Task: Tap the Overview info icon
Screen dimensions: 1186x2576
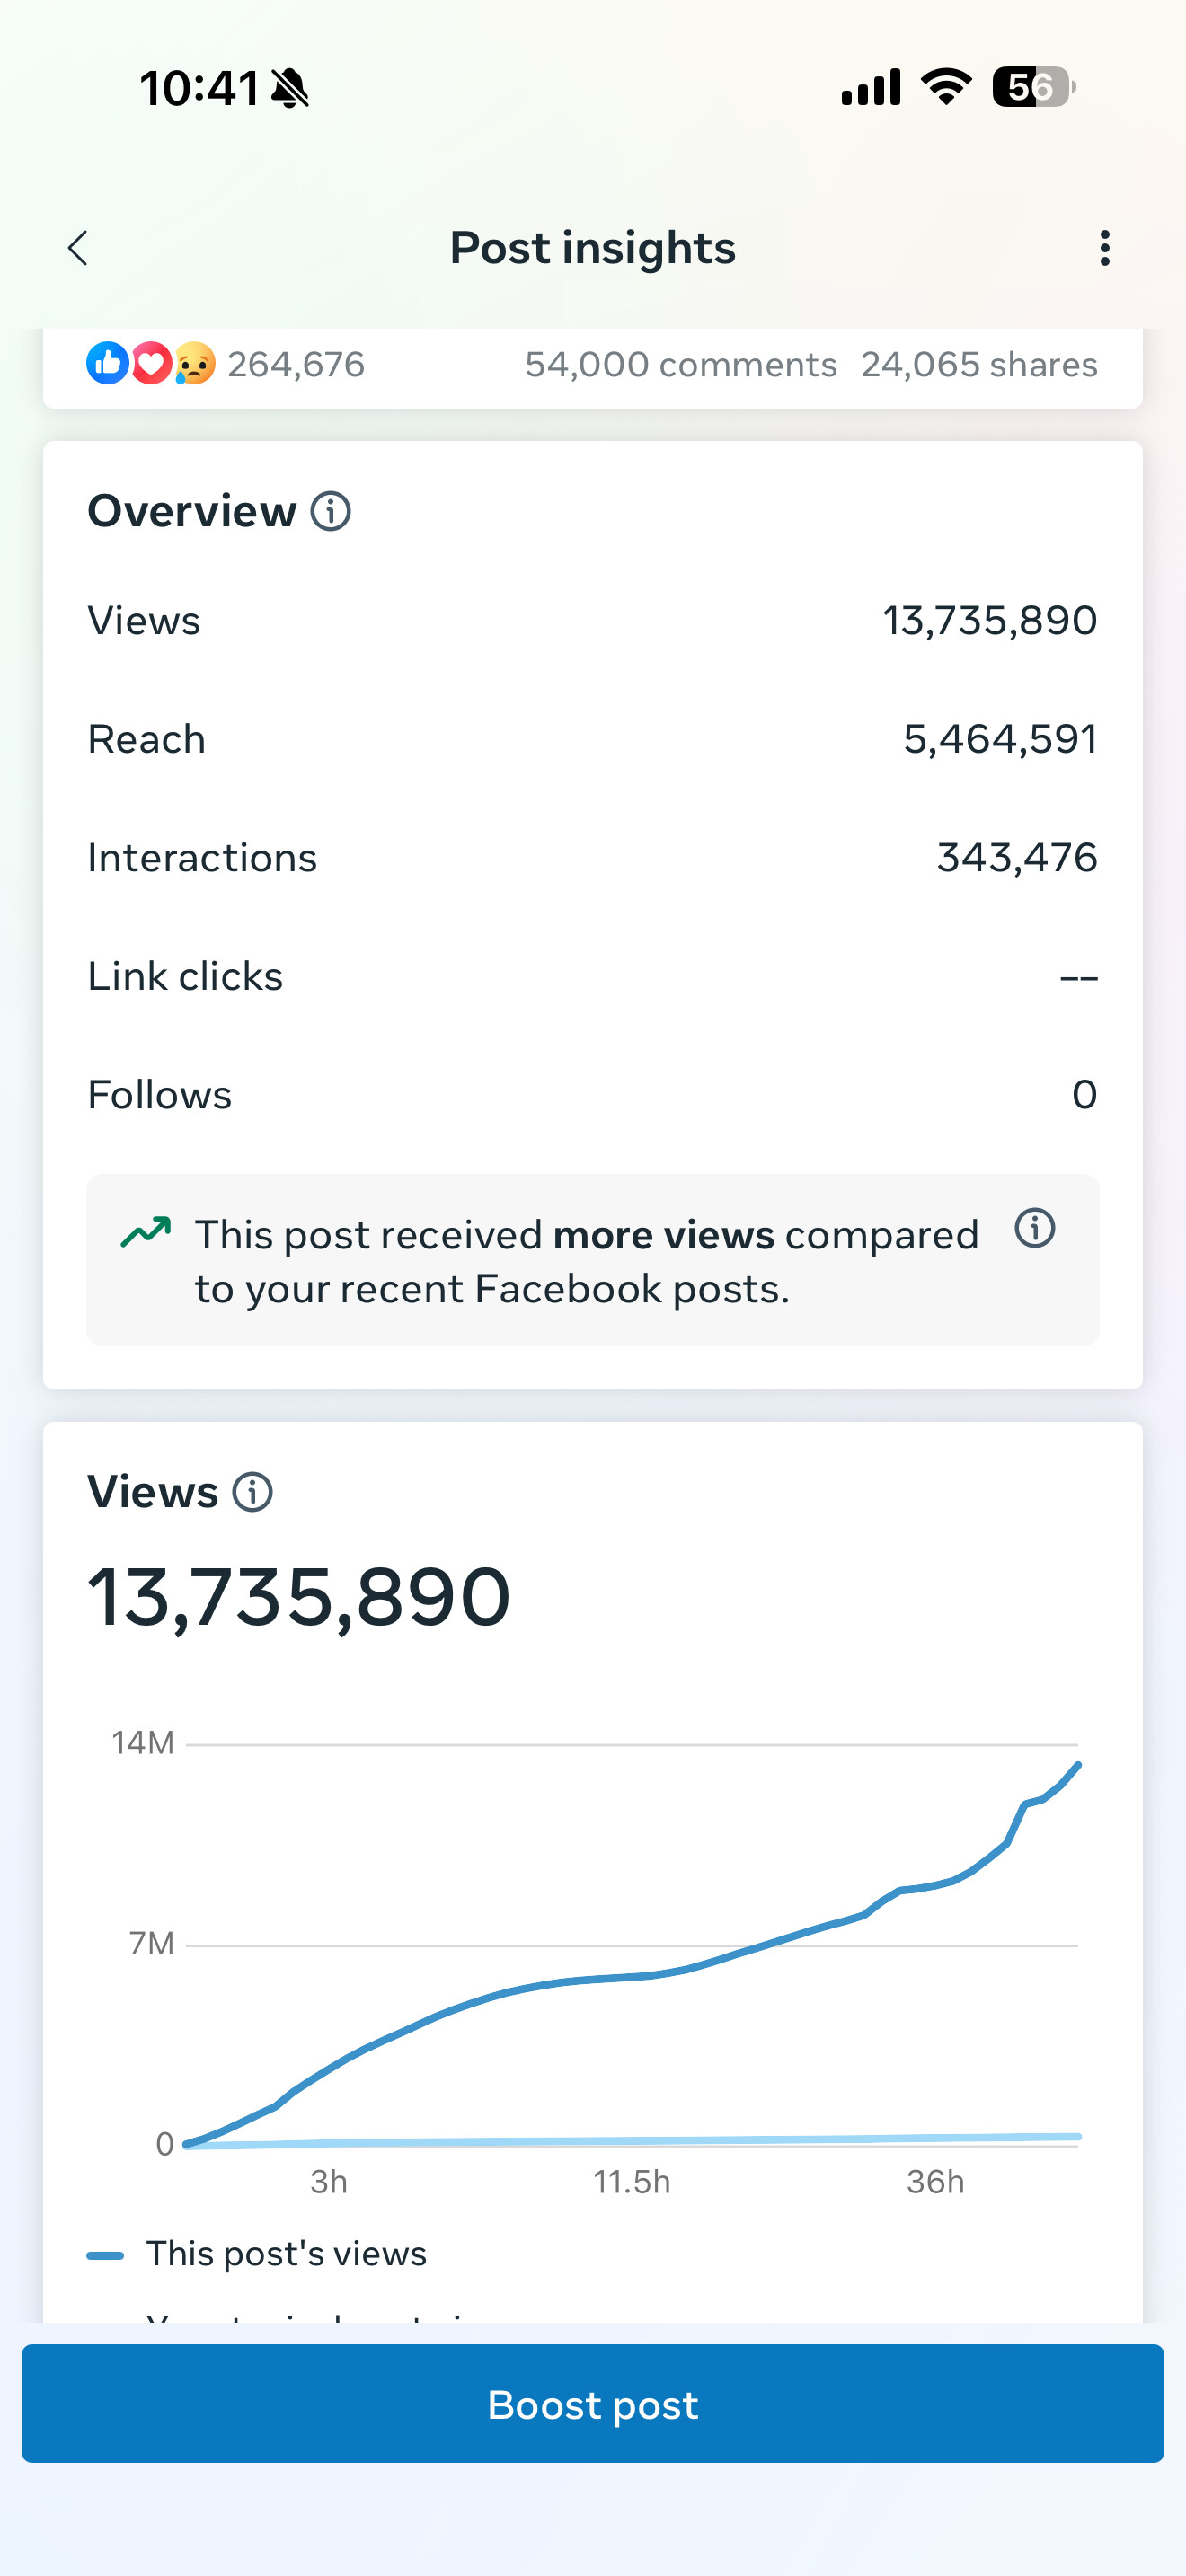Action: click(330, 511)
